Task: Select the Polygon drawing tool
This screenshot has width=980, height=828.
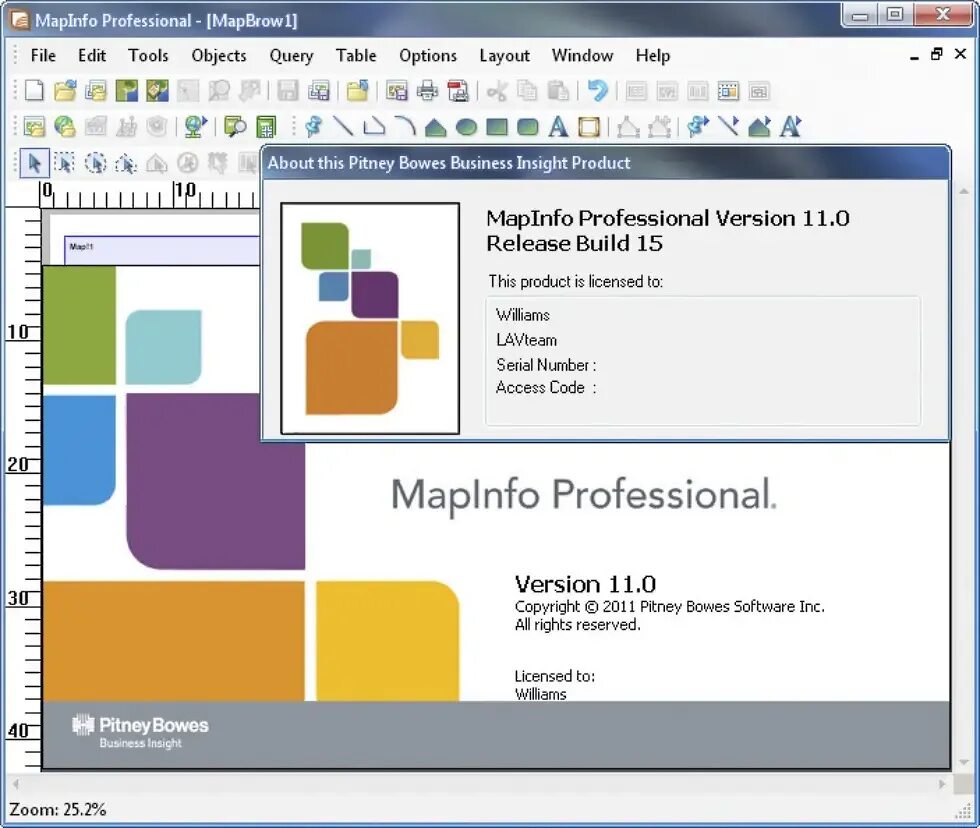Action: click(x=436, y=127)
